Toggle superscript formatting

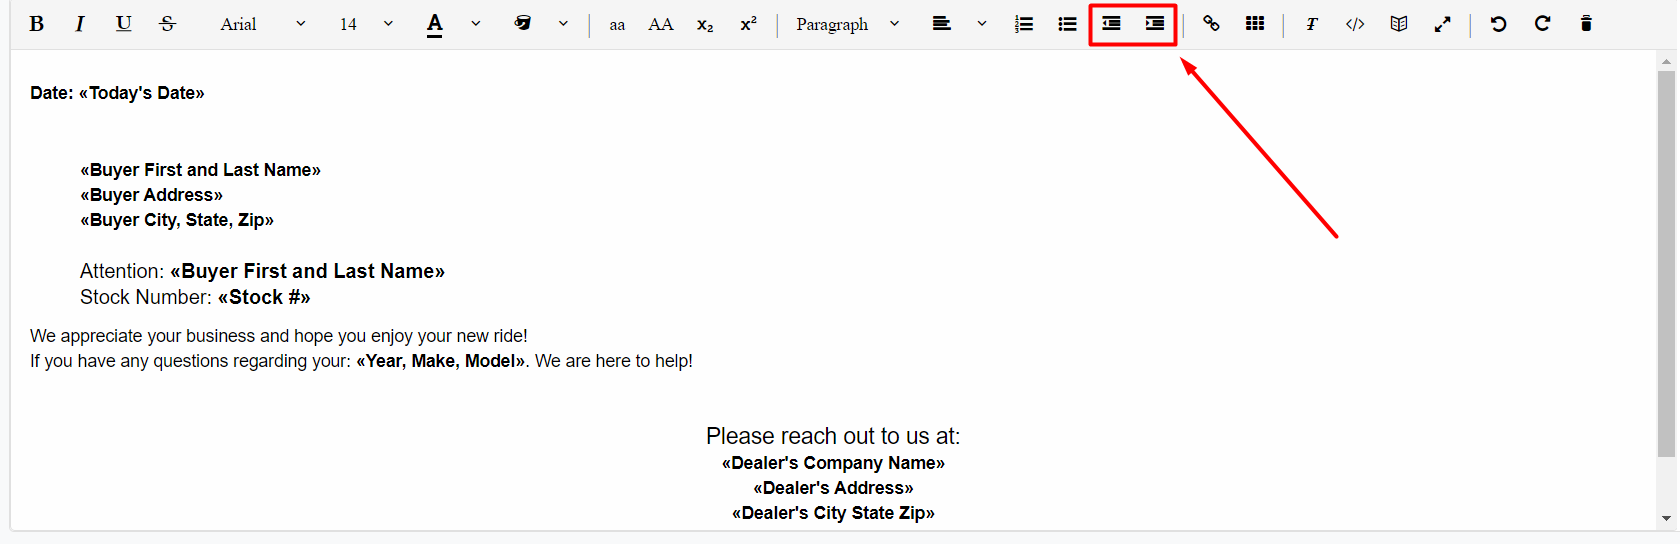coord(748,24)
